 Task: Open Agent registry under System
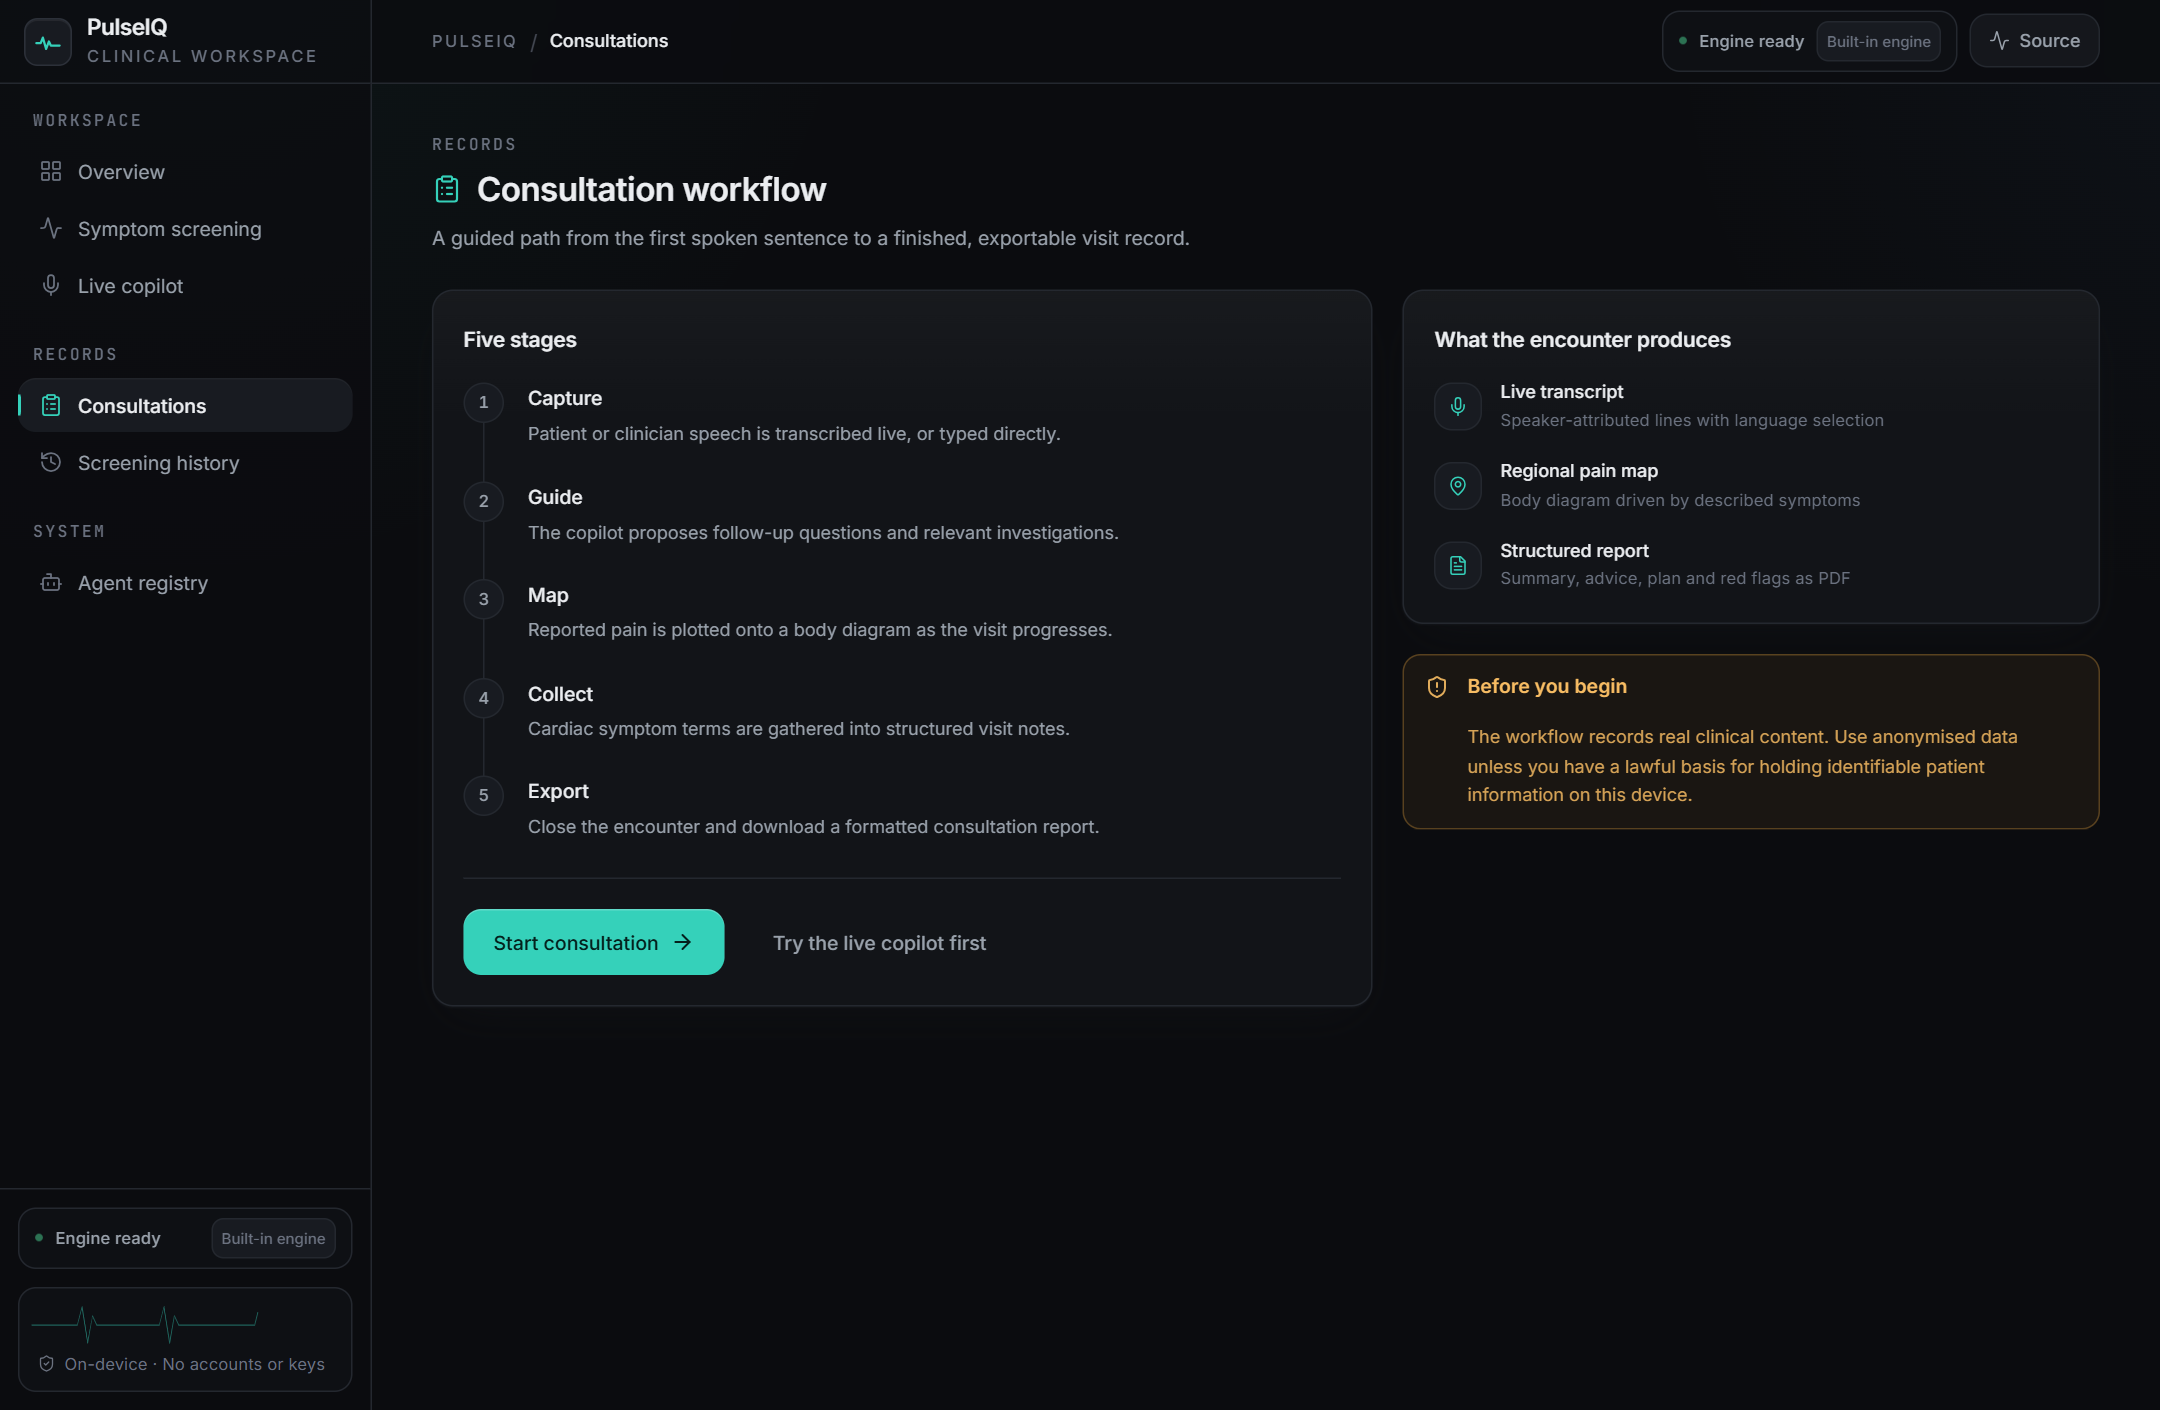[185, 583]
